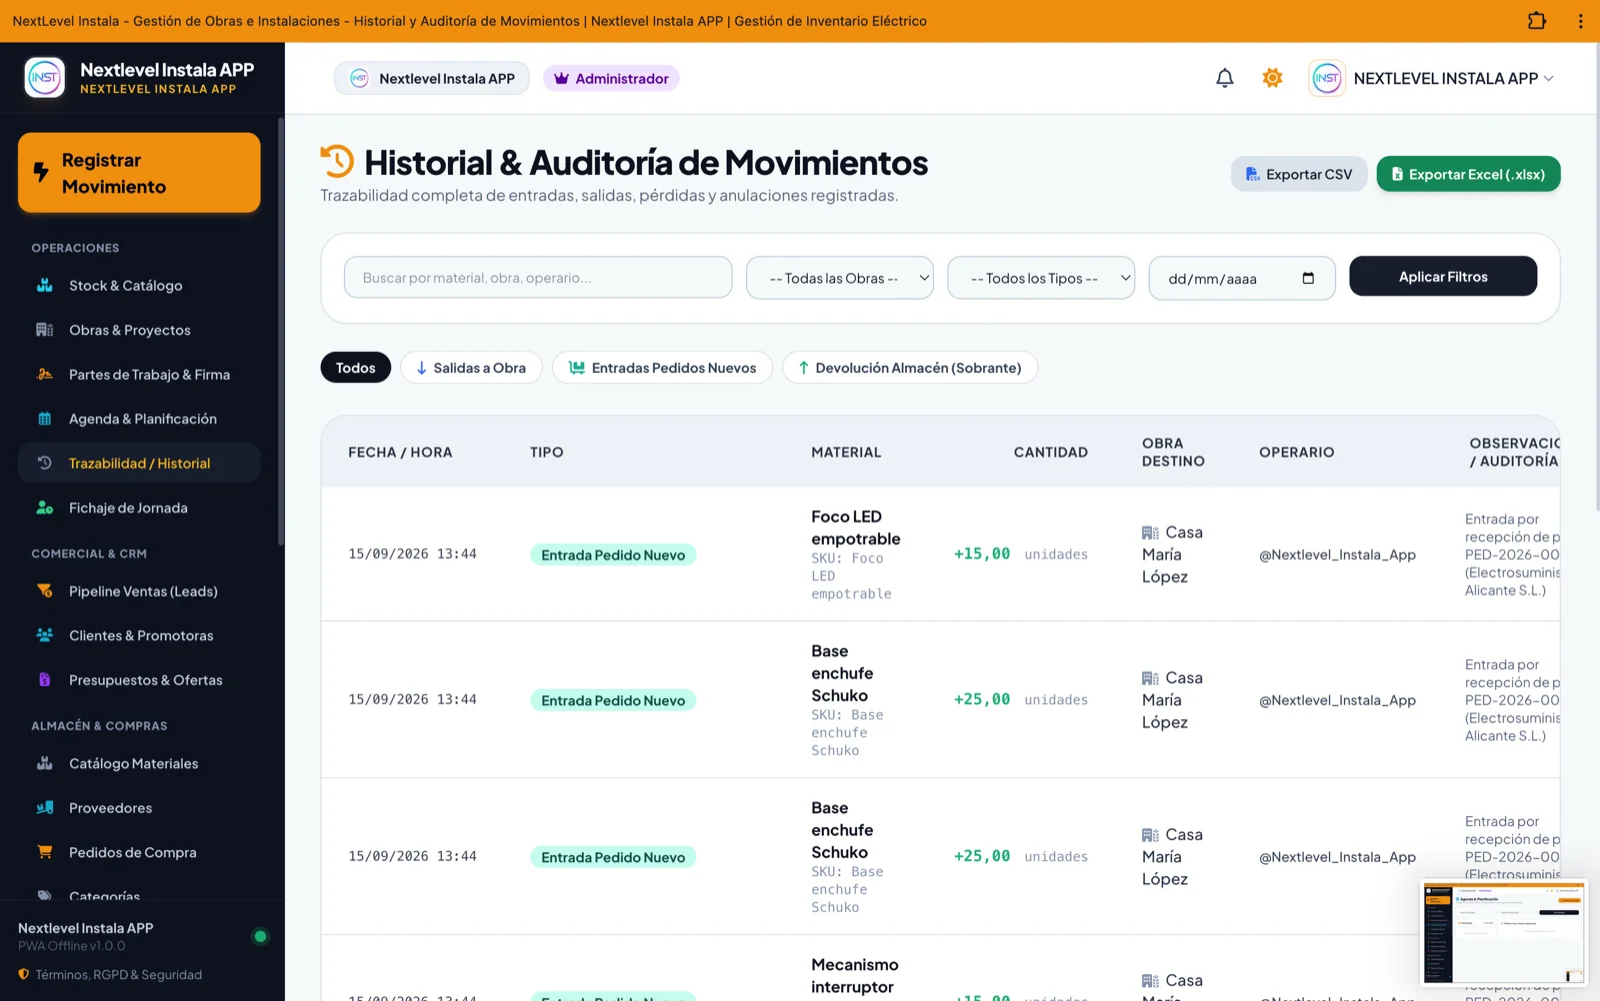Expand the NEXTLEVEL INSTALA APP account menu
The image size is (1600, 1001).
1431,78
